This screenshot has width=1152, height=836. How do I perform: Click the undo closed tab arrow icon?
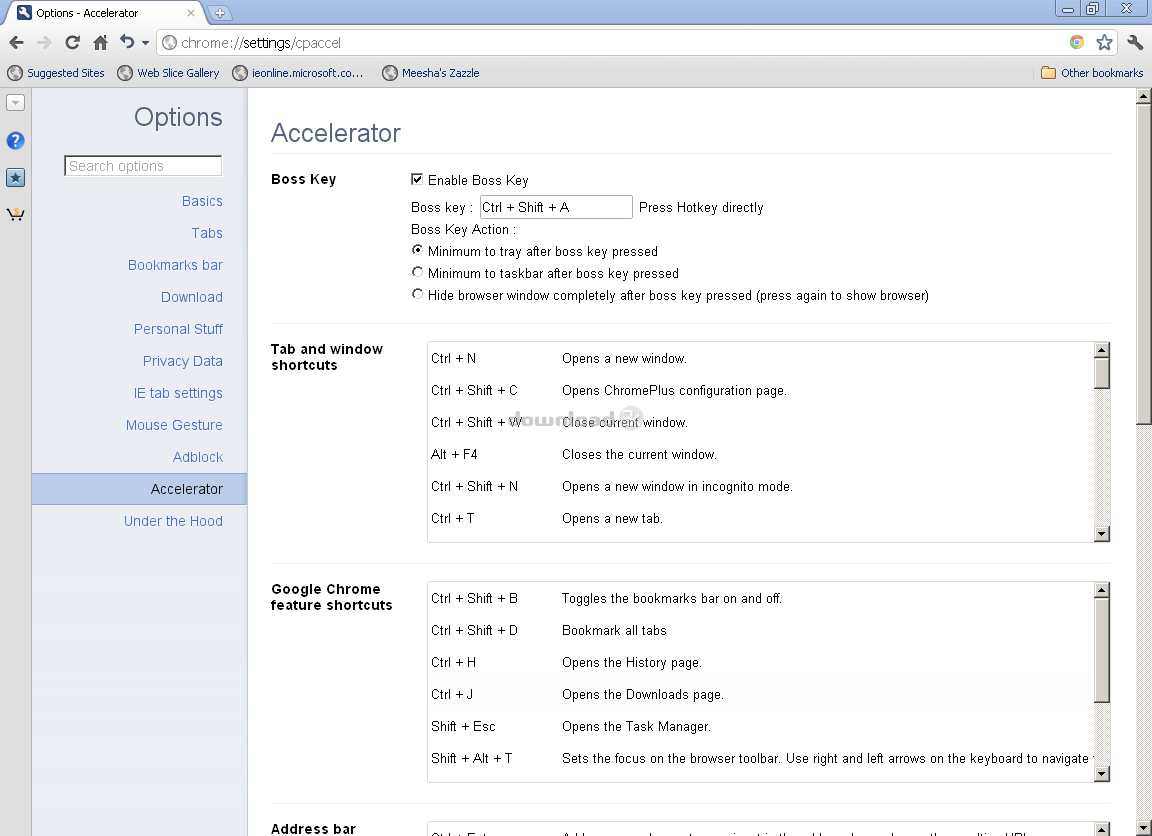(127, 42)
